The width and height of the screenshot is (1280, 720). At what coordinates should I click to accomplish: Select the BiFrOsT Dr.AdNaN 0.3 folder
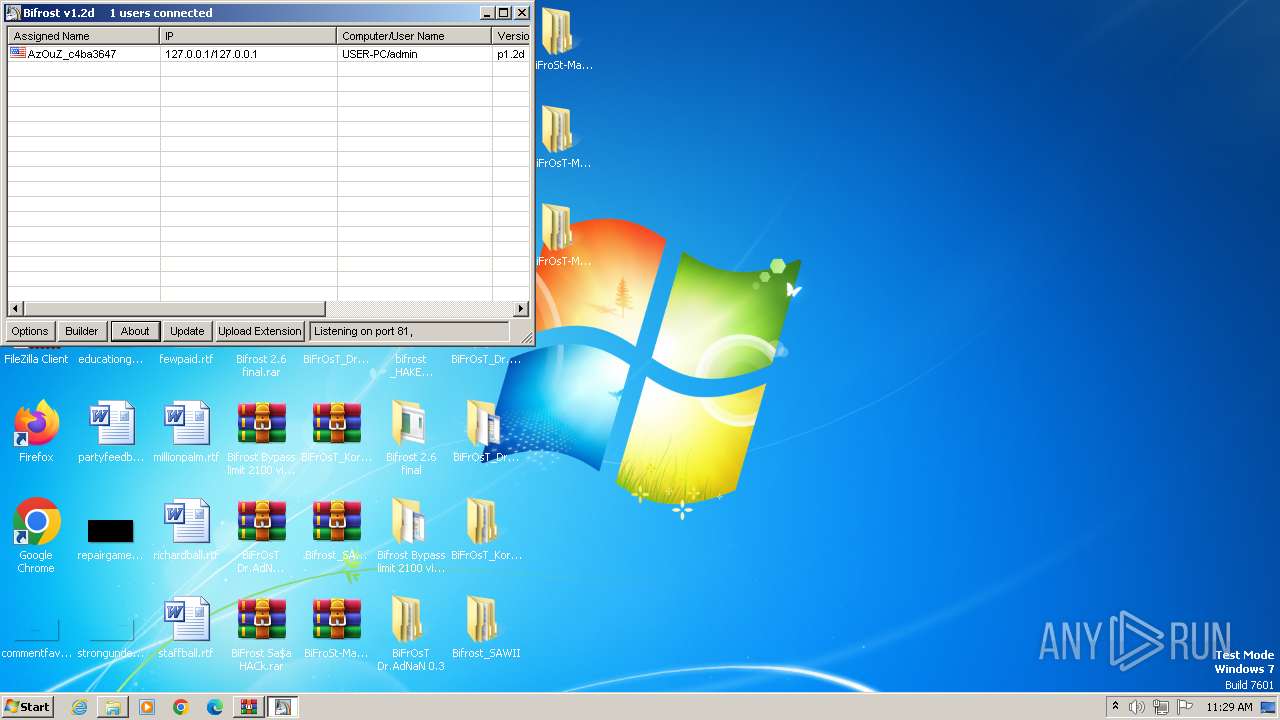point(411,634)
